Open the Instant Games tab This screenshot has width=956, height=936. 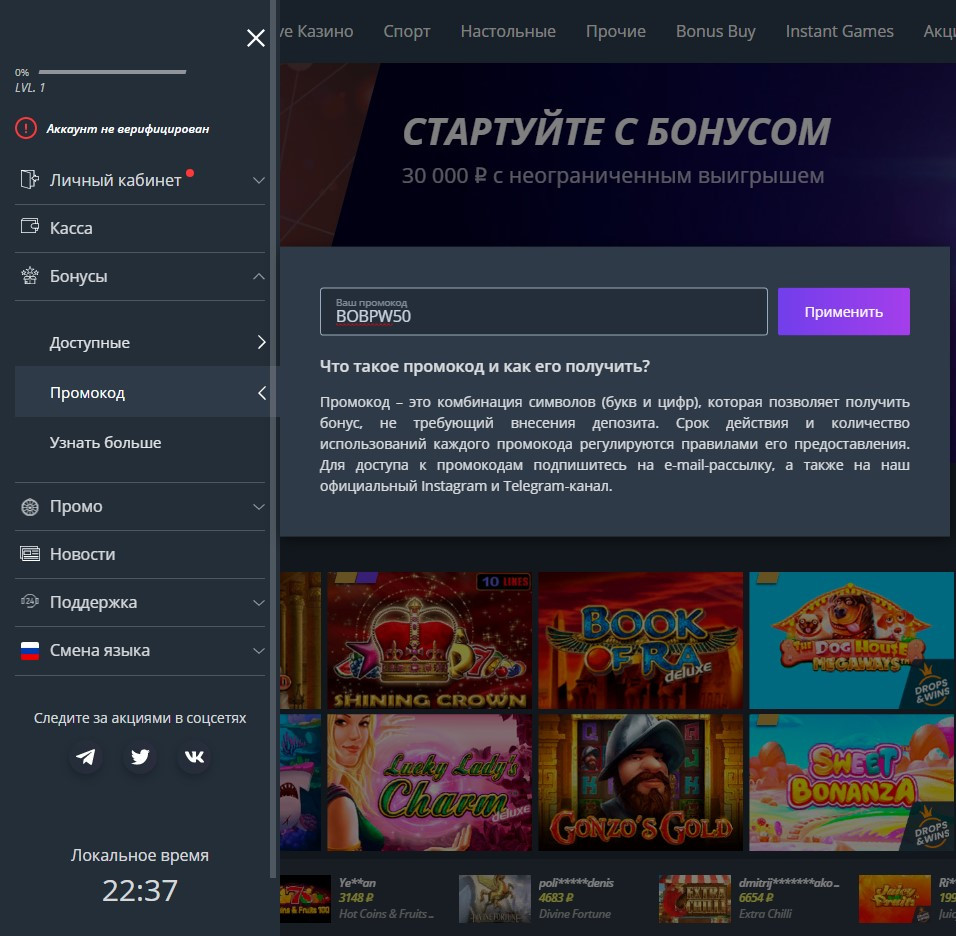[839, 31]
